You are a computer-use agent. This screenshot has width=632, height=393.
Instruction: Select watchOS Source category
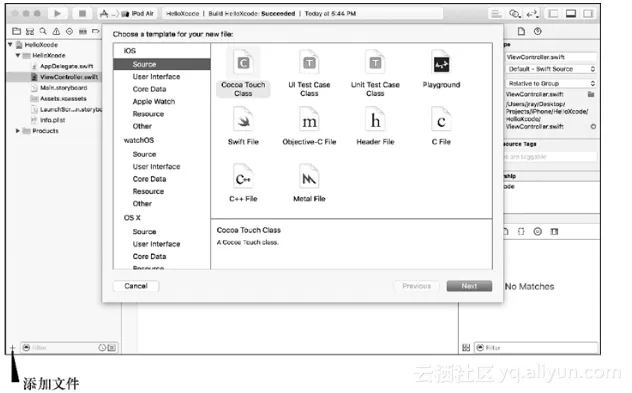144,154
